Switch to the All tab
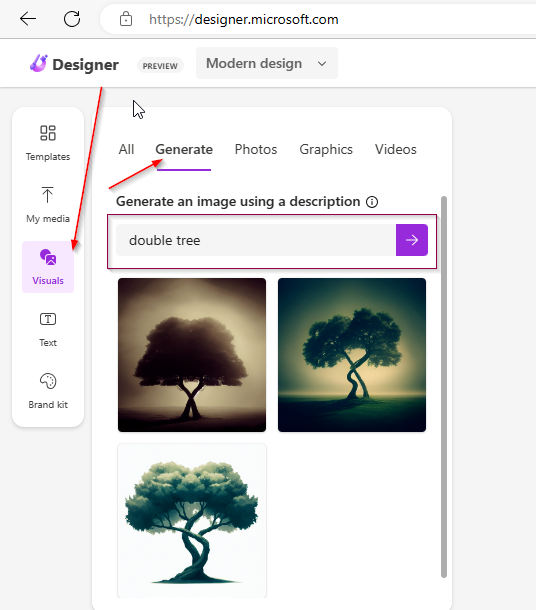Viewport: 536px width, 610px height. tap(126, 149)
